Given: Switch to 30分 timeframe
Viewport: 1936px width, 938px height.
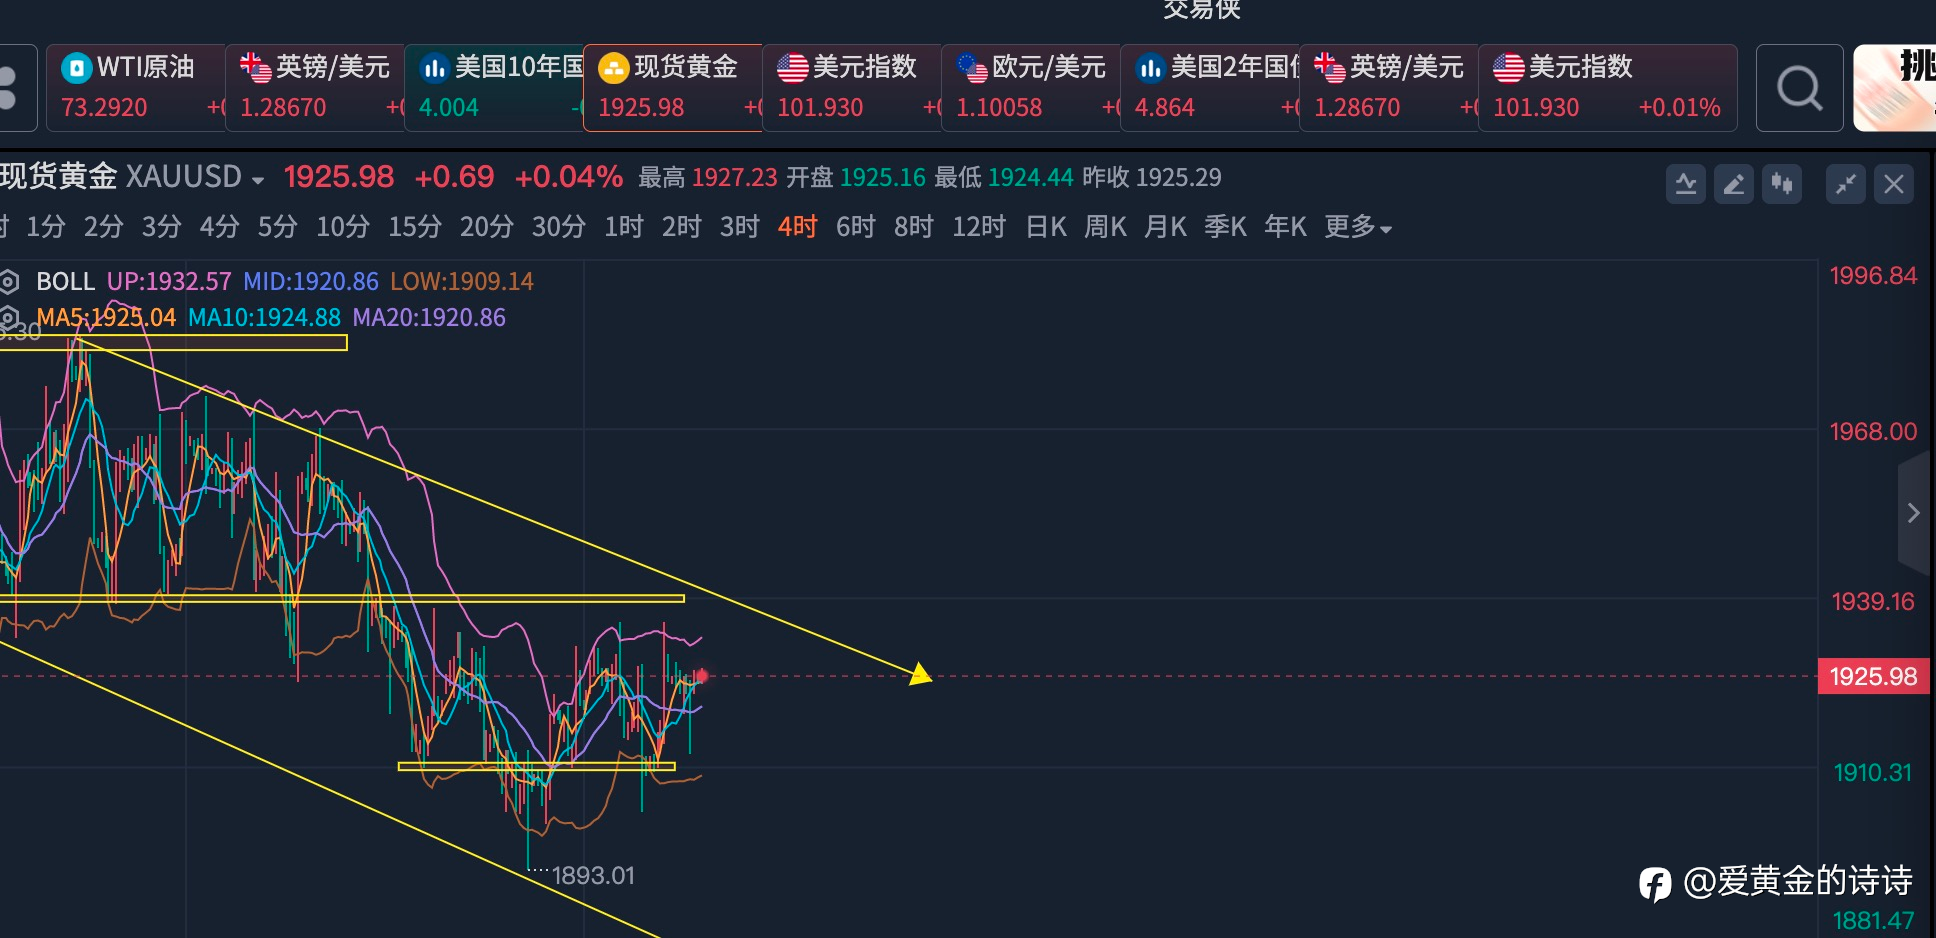Looking at the screenshot, I should [x=559, y=227].
